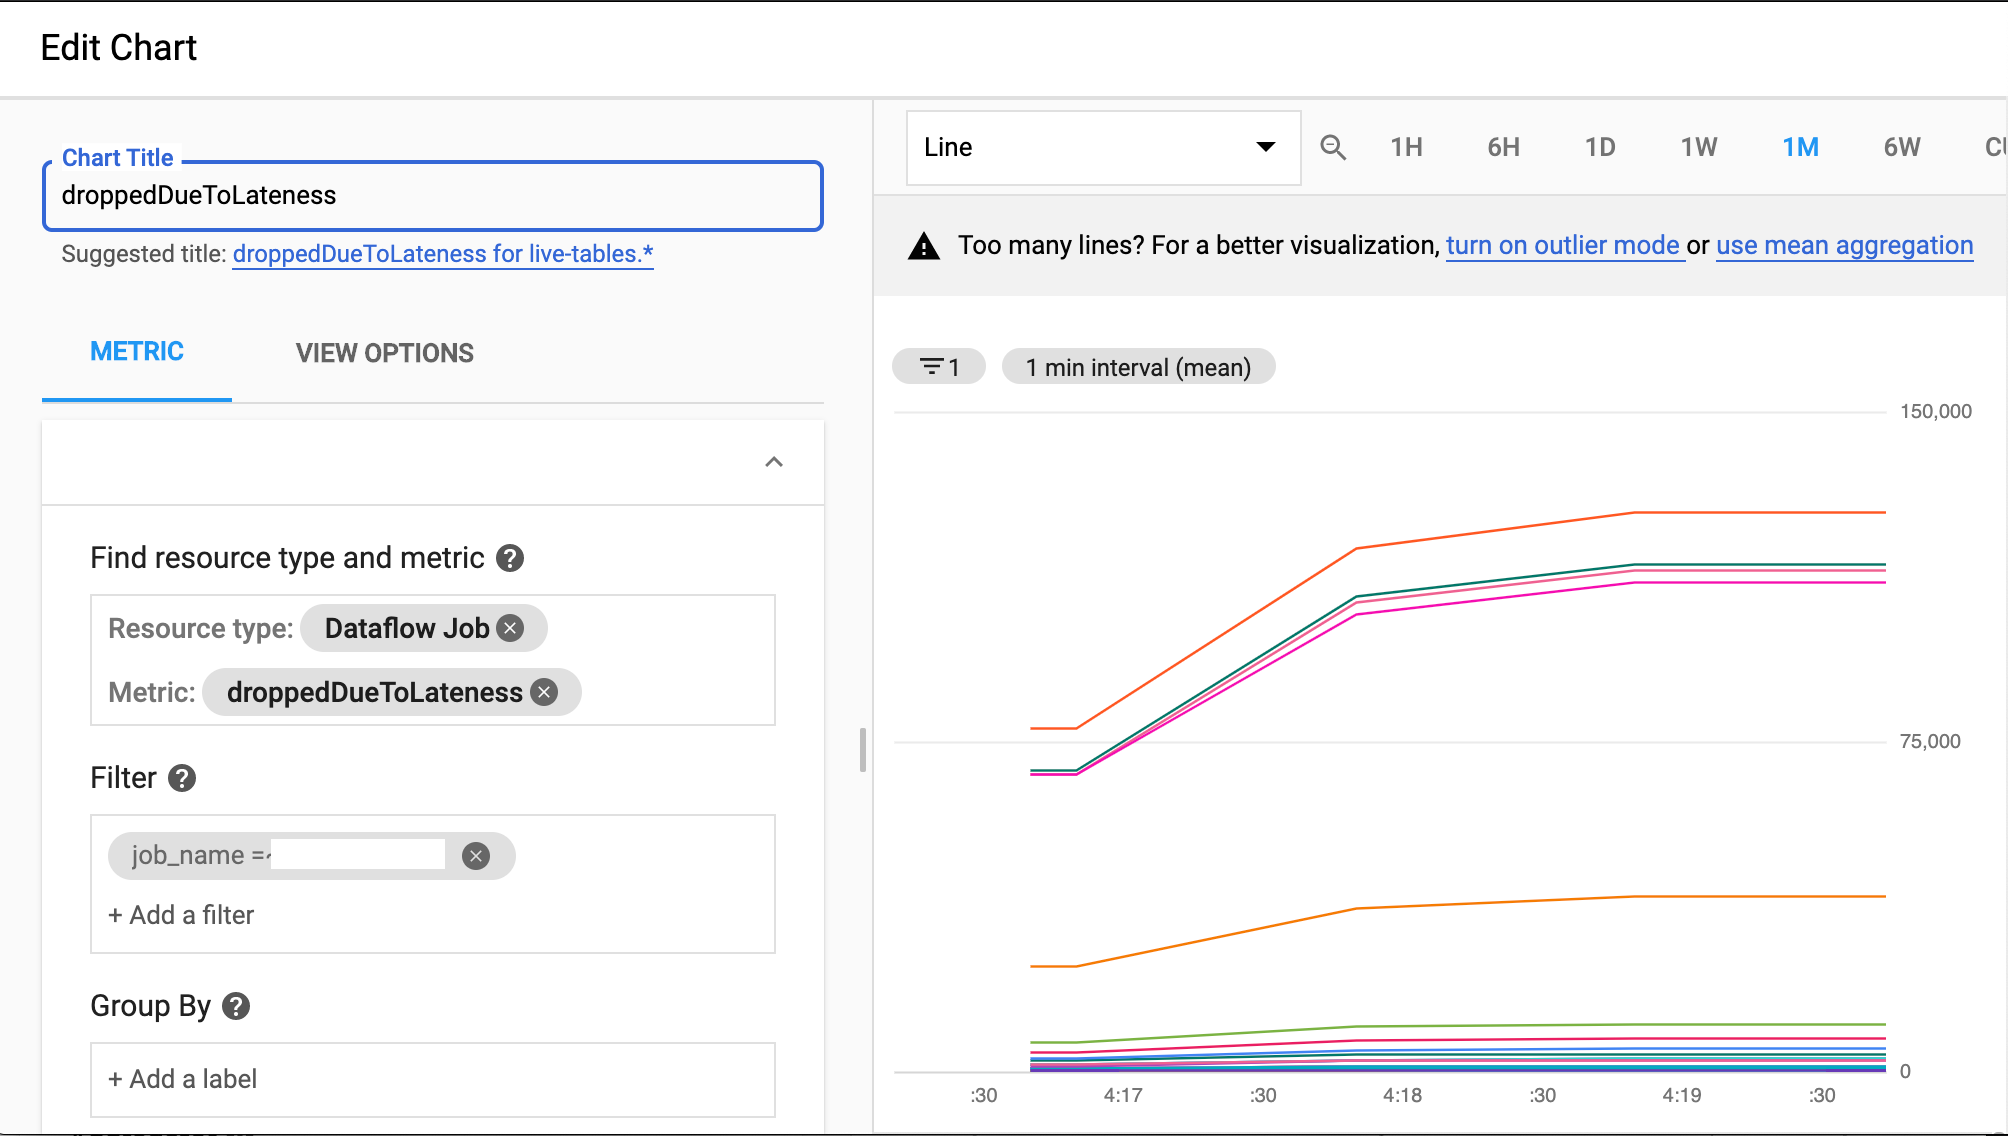Delete the job_name filter chip
The image size is (2008, 1136).
pyautogui.click(x=476, y=856)
